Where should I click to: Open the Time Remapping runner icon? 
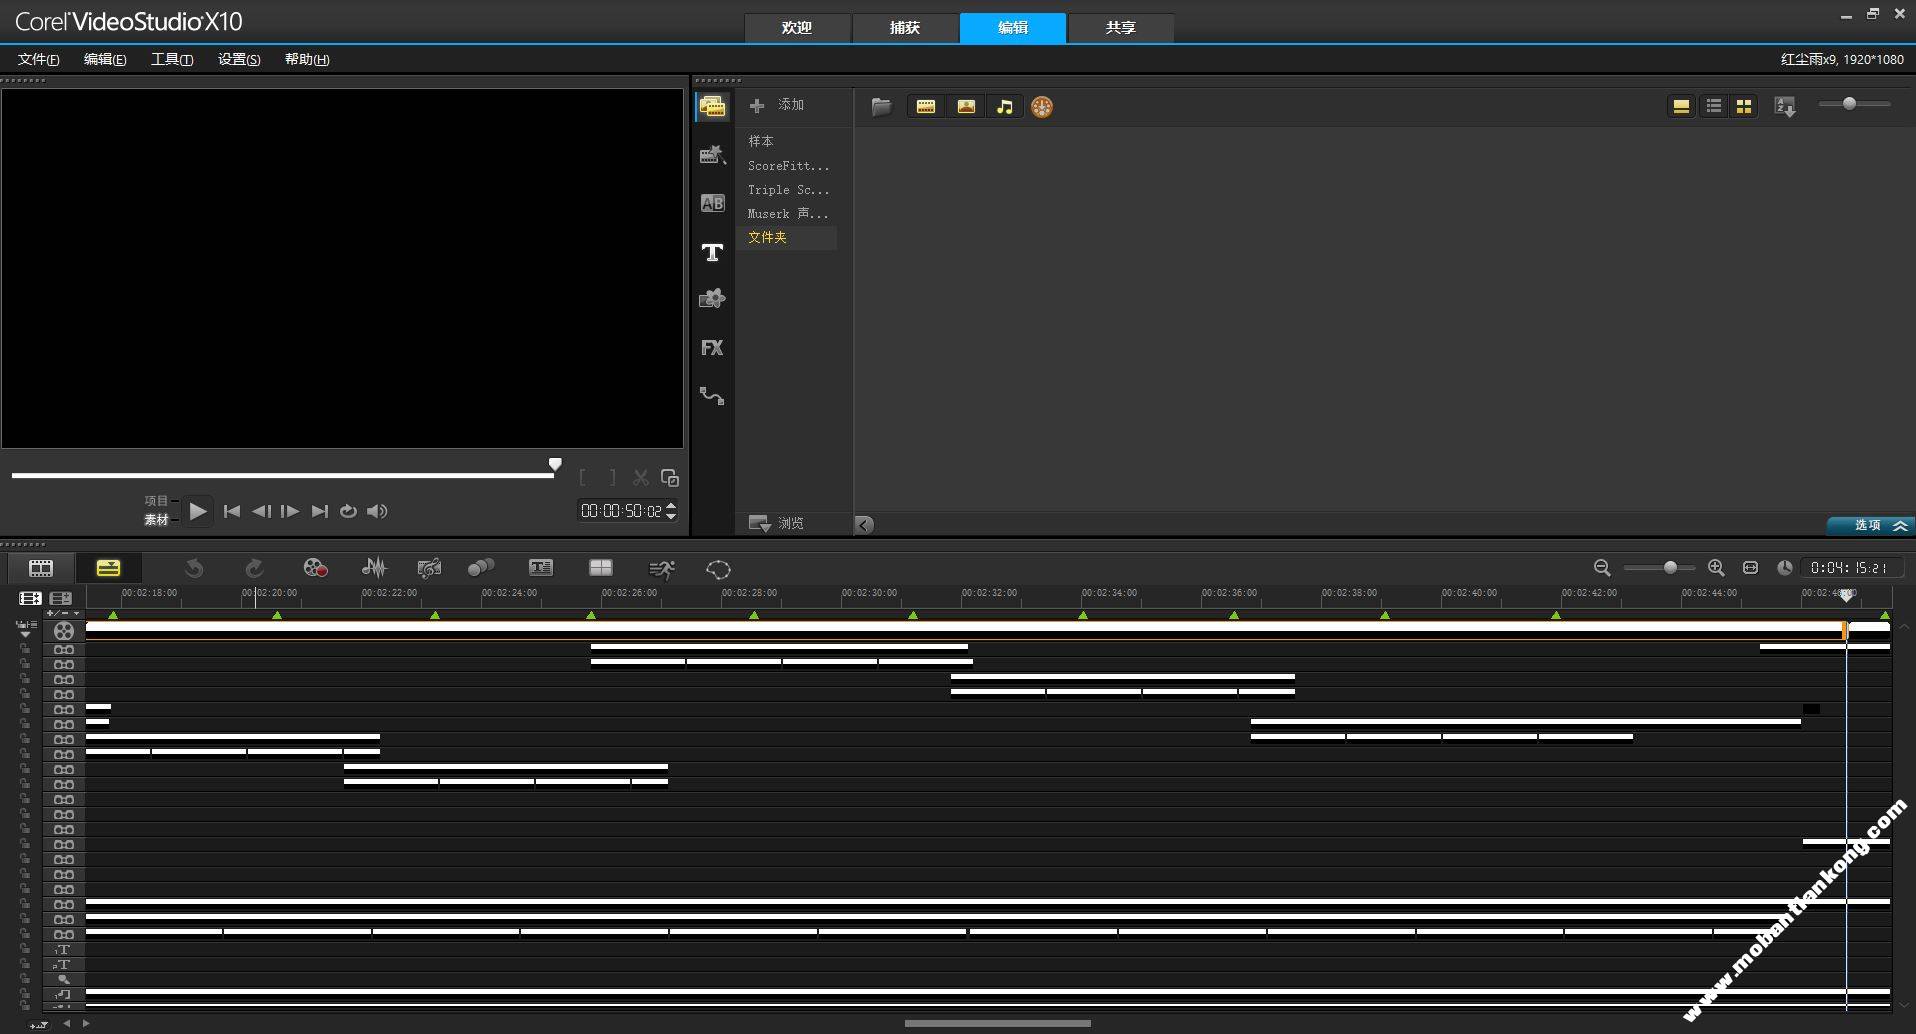662,569
